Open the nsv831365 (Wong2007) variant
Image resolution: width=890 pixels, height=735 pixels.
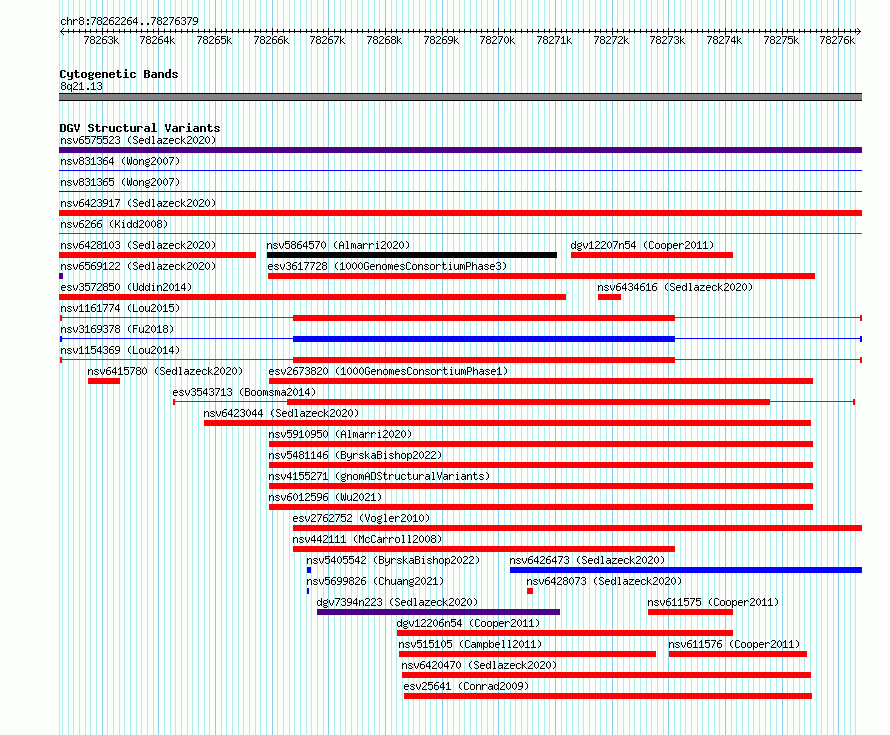(x=120, y=182)
